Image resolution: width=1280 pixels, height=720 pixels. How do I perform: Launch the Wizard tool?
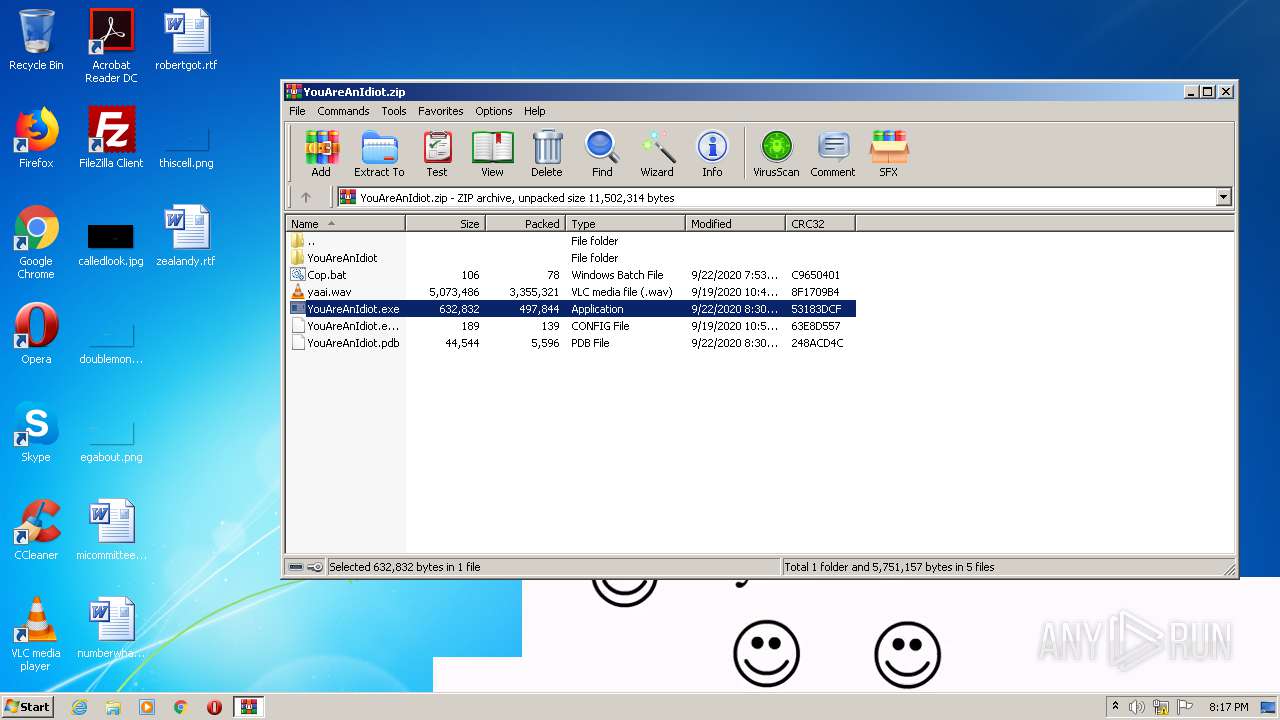tap(657, 154)
